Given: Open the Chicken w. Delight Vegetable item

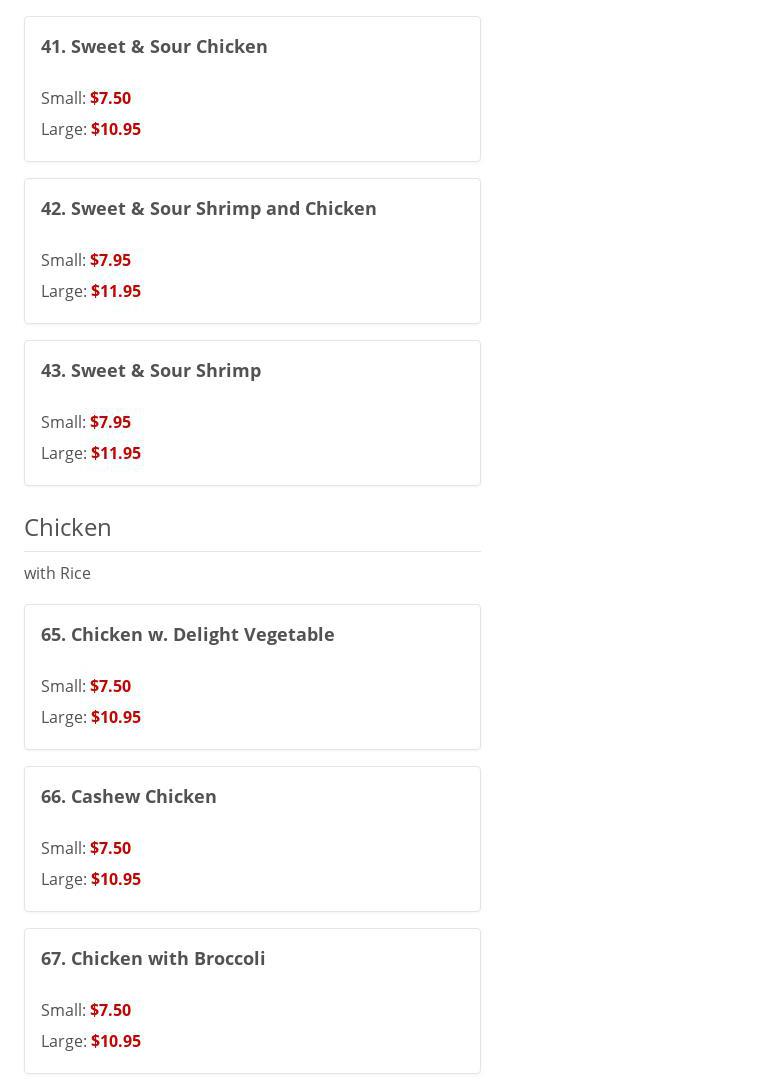Looking at the screenshot, I should (187, 634).
